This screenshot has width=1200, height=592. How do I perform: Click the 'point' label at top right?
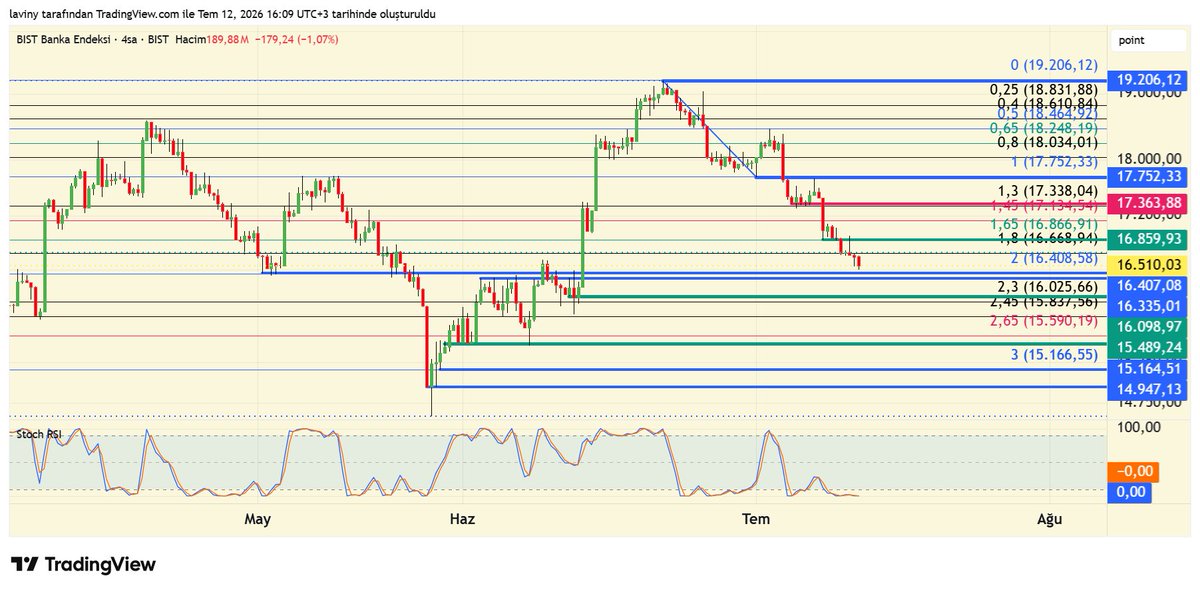[1131, 40]
